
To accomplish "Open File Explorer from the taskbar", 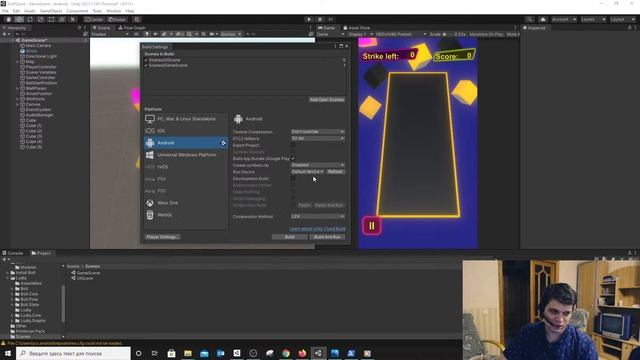I will click(188, 353).
